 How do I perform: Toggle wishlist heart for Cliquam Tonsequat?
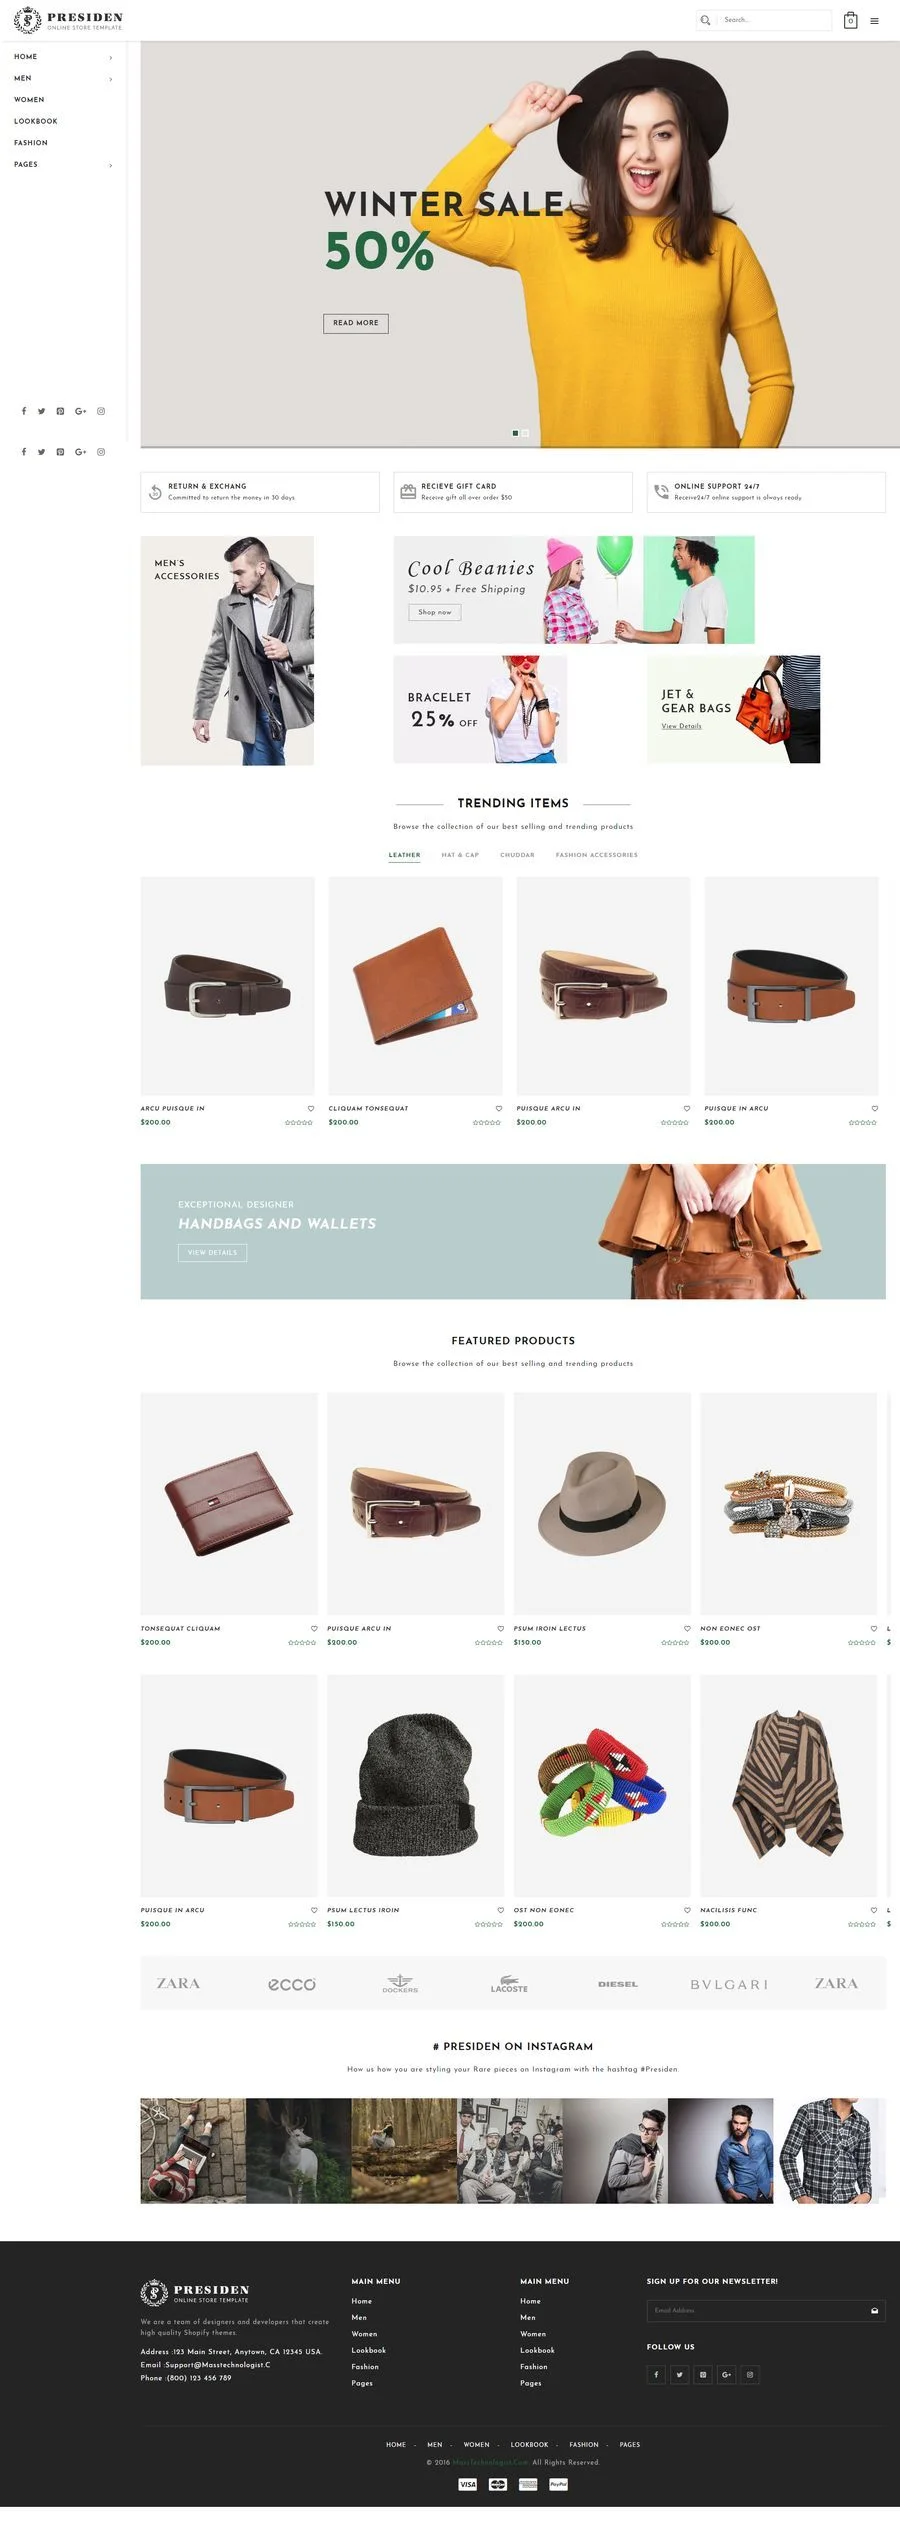pyautogui.click(x=498, y=1108)
